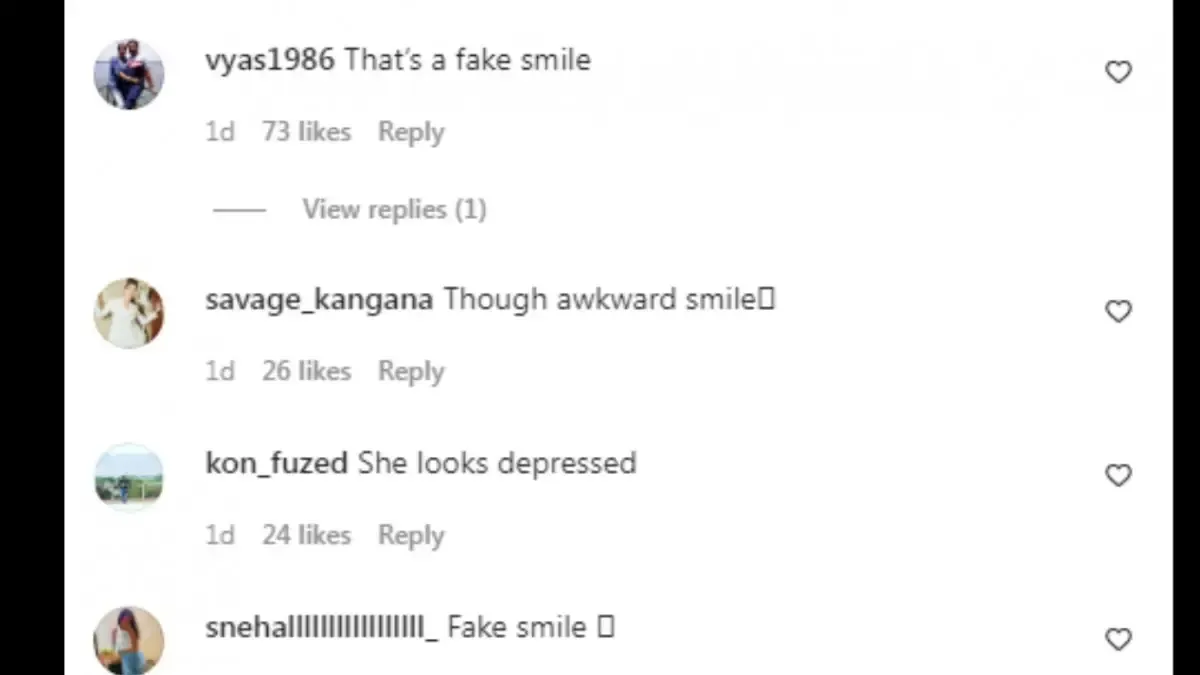Open snehal's profile avatar
Image resolution: width=1200 pixels, height=675 pixels.
pyautogui.click(x=129, y=640)
